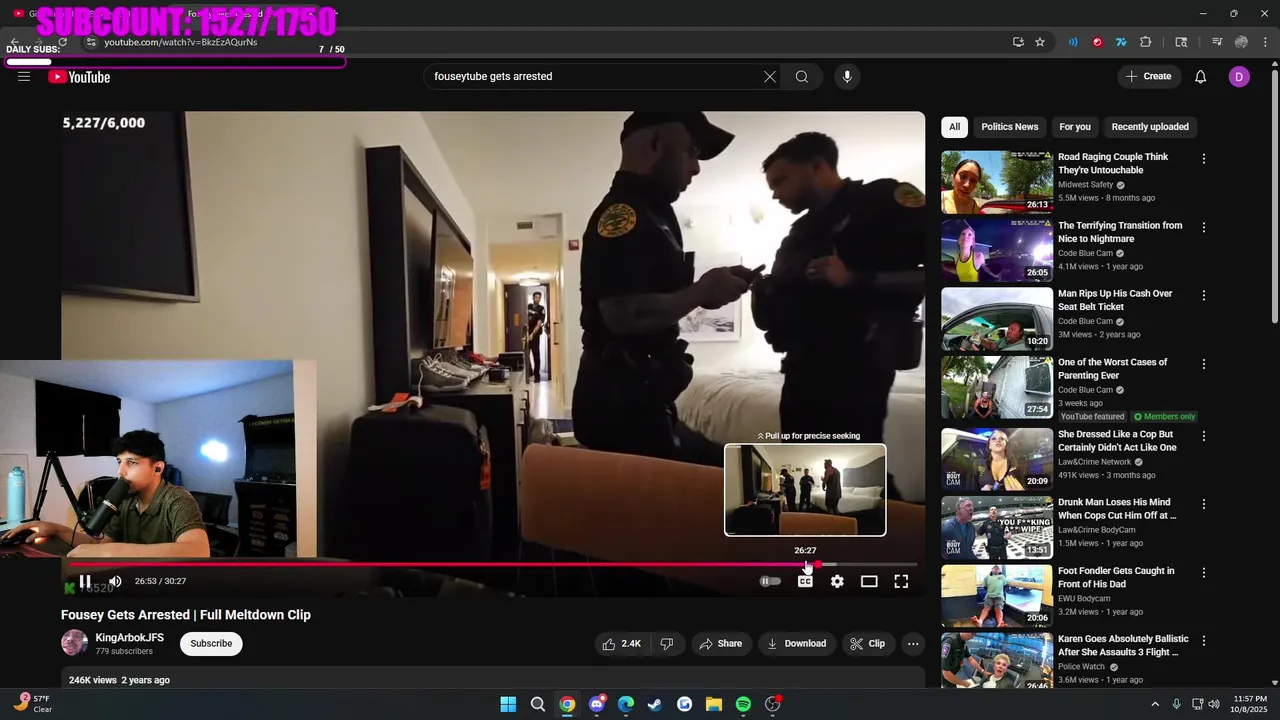
Task: Bookmark the page with the star icon
Action: 1040,42
